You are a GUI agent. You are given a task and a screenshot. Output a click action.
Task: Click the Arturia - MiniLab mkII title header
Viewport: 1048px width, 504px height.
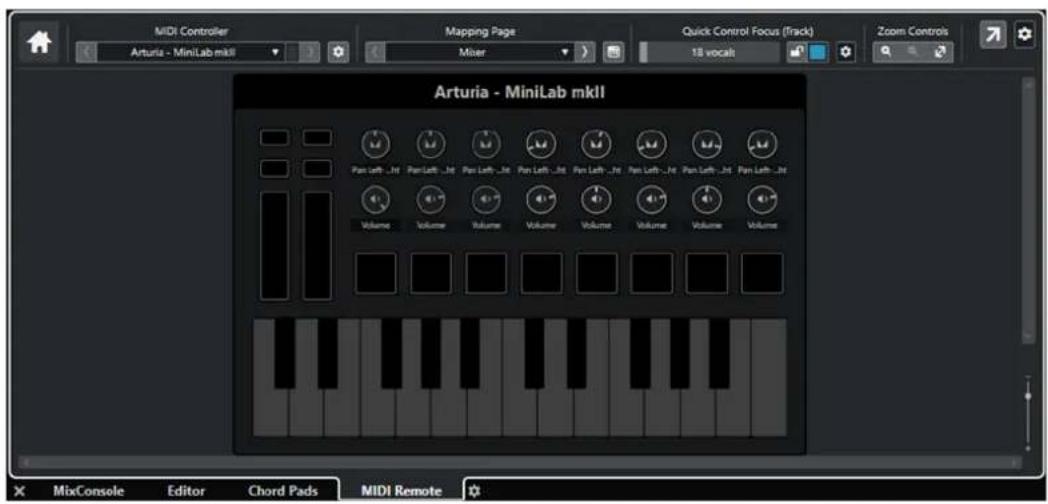click(x=520, y=92)
